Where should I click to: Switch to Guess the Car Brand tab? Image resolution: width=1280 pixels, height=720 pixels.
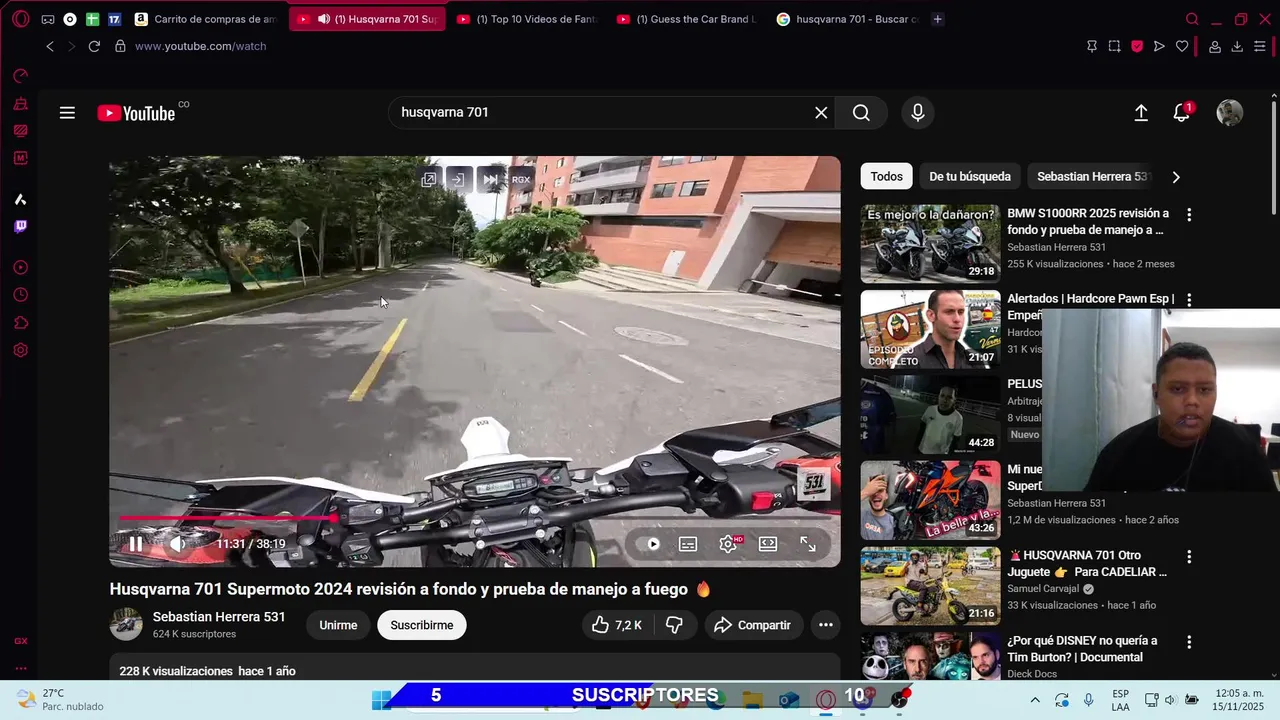coord(688,19)
